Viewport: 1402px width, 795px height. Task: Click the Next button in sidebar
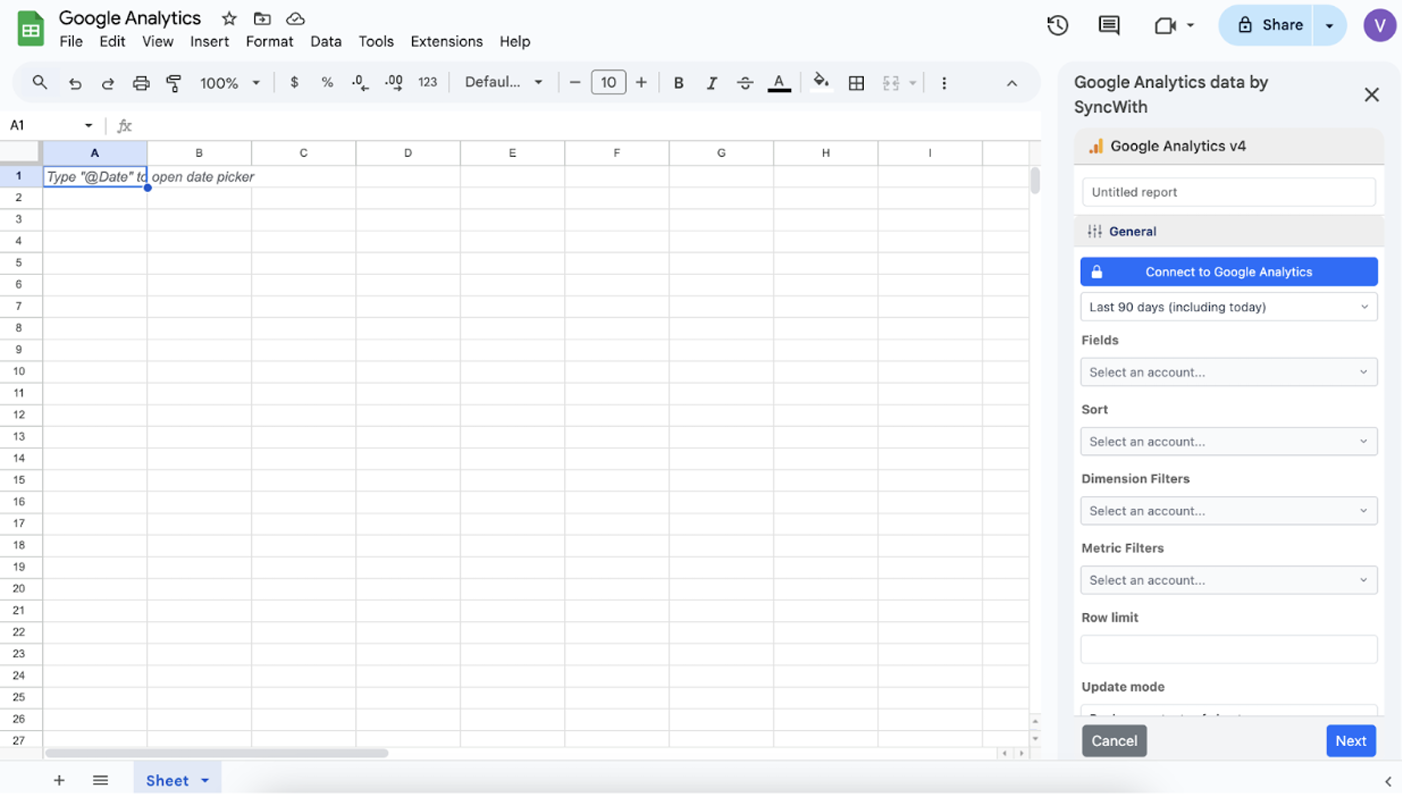click(1350, 741)
